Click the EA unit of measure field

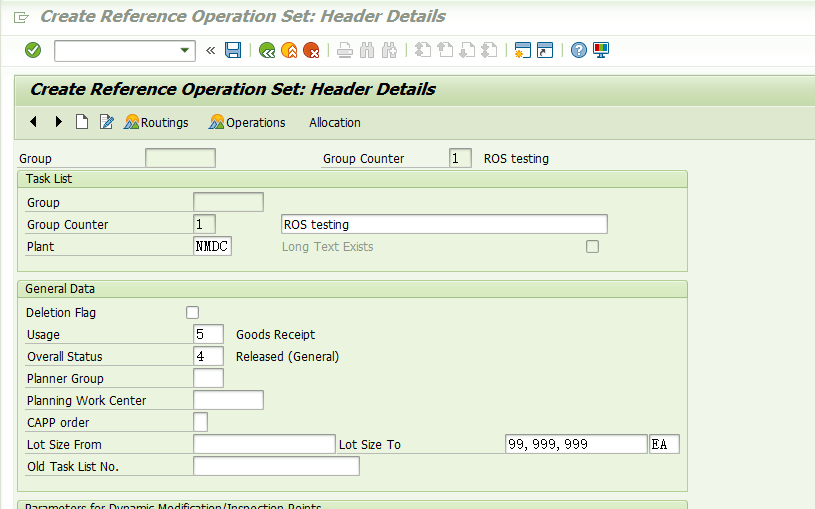[x=664, y=444]
